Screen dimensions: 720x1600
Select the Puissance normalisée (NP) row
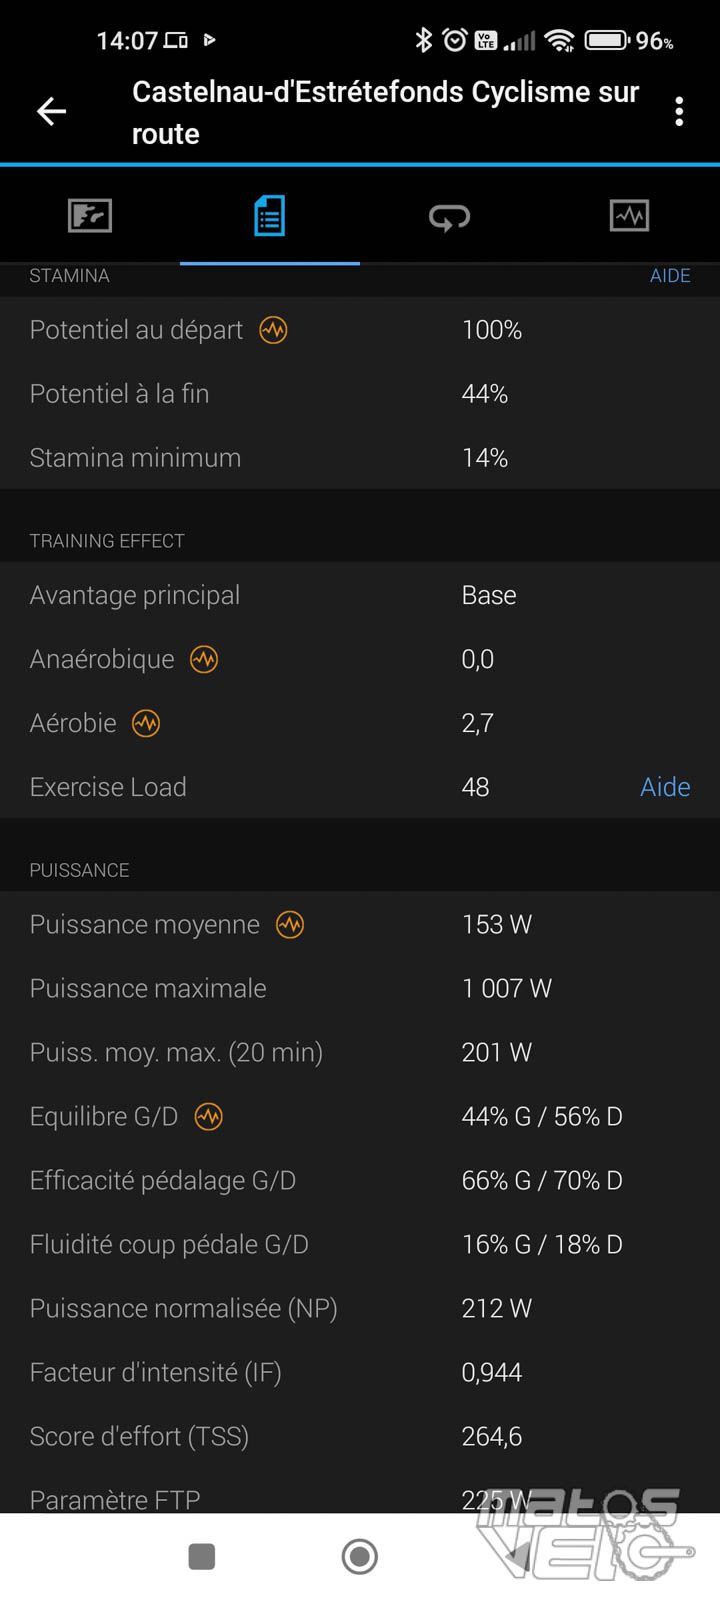pos(360,1308)
